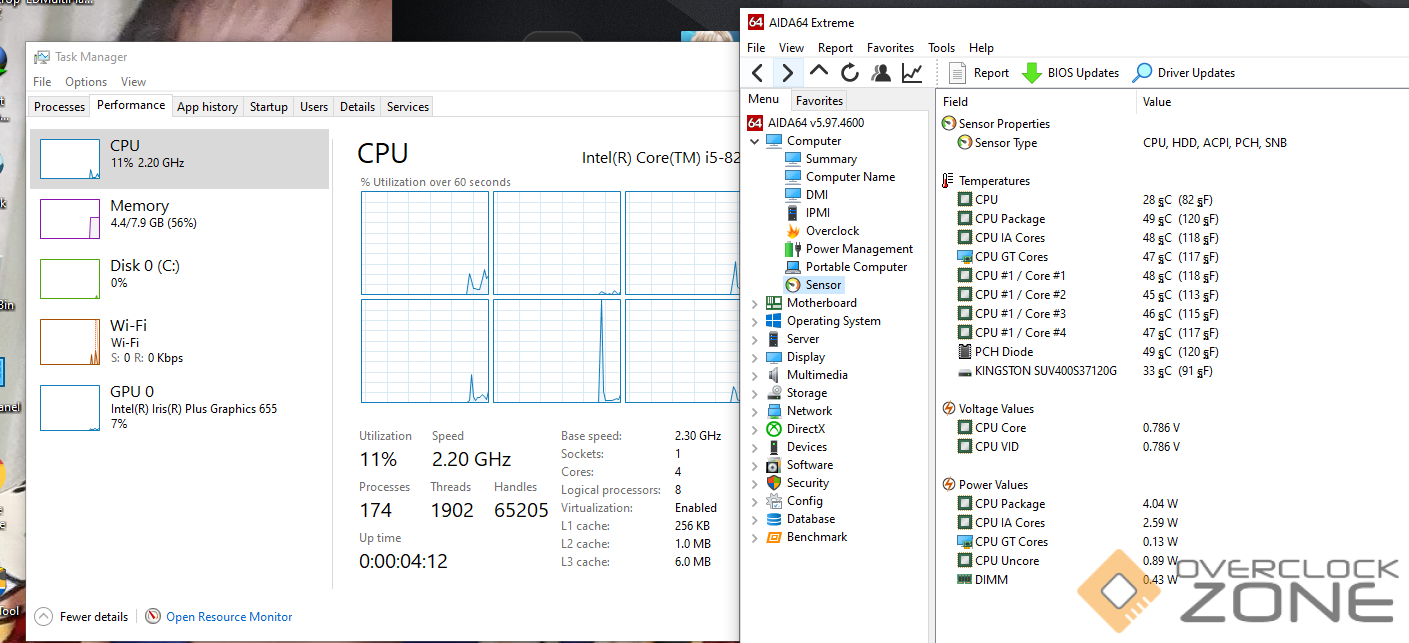Expand the Multimedia node
Screen dimensions: 1409x643
(754, 375)
